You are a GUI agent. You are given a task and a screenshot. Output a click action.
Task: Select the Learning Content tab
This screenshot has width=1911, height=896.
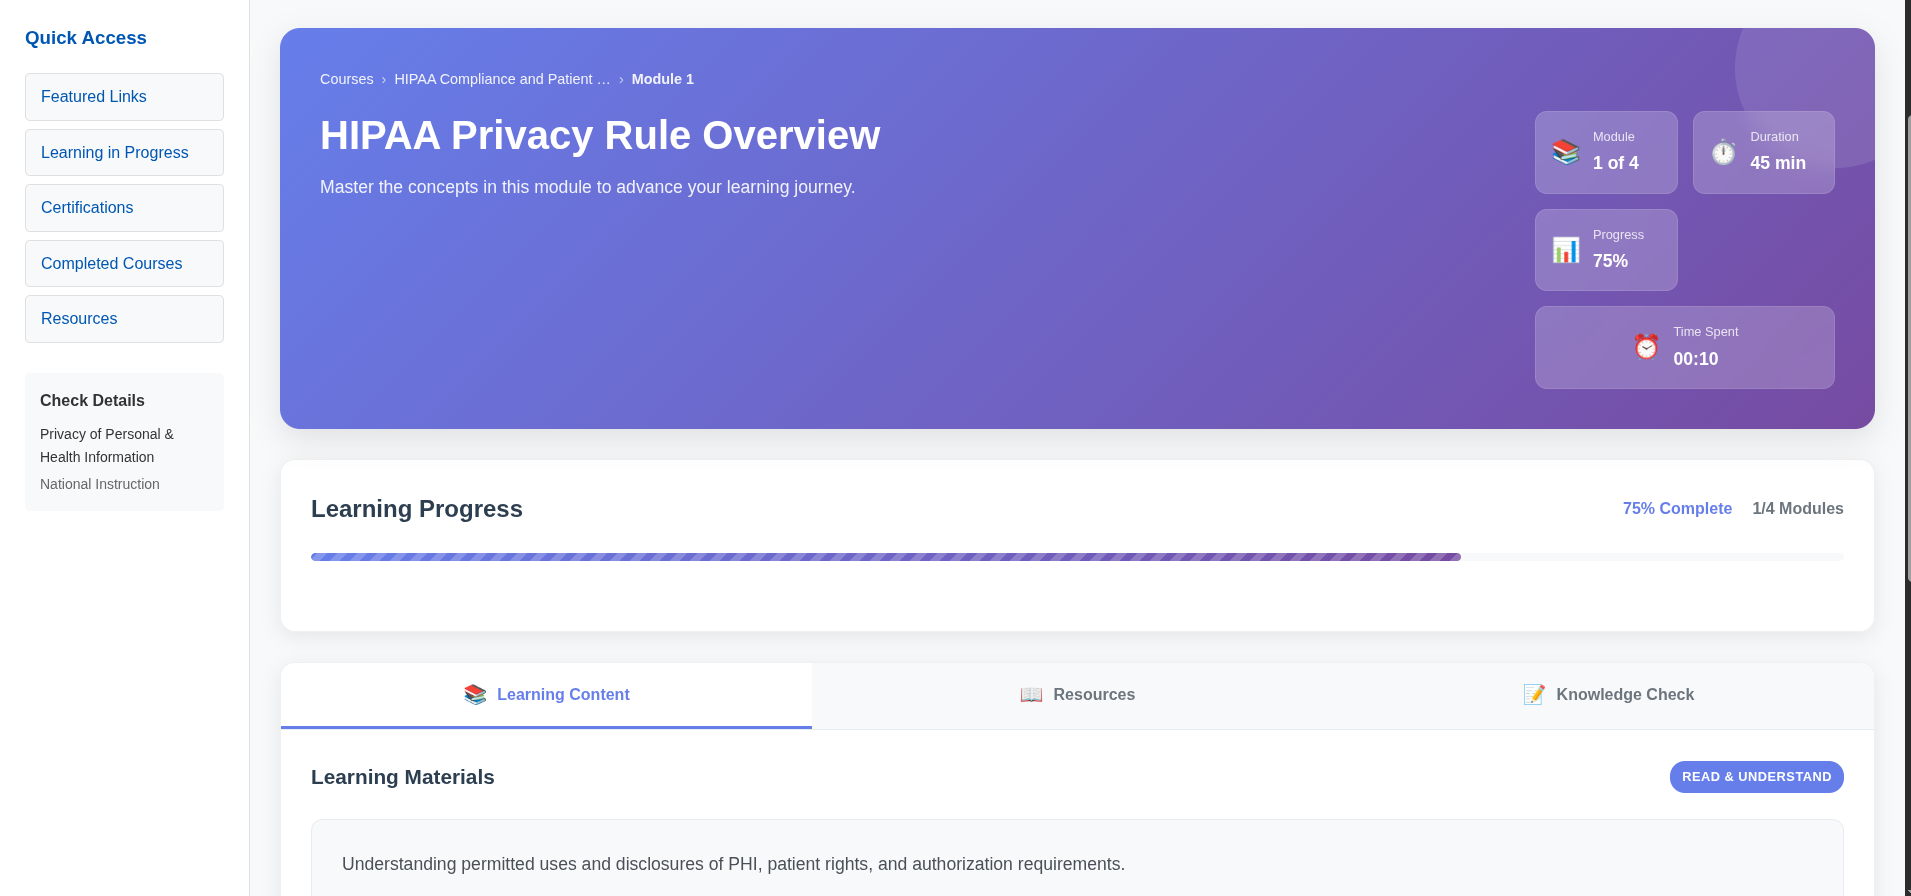[x=547, y=695]
